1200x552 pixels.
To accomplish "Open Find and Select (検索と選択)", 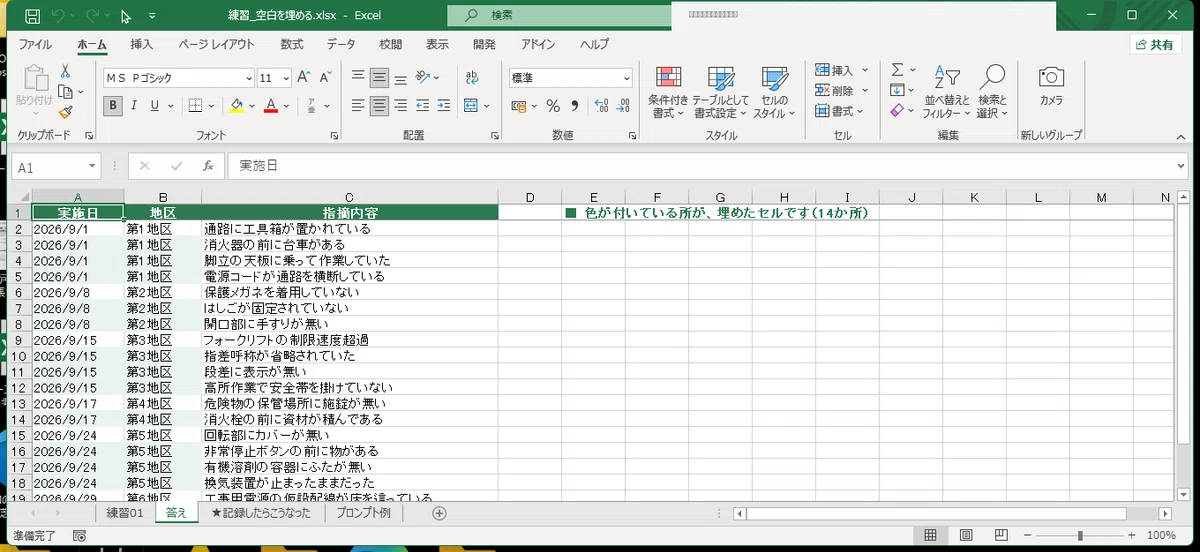I will pyautogui.click(x=993, y=93).
